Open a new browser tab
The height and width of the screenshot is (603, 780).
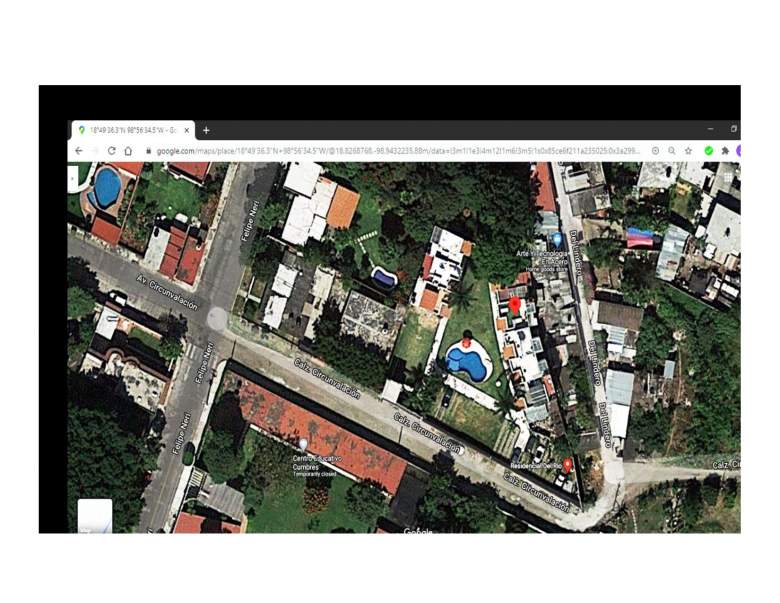(206, 130)
